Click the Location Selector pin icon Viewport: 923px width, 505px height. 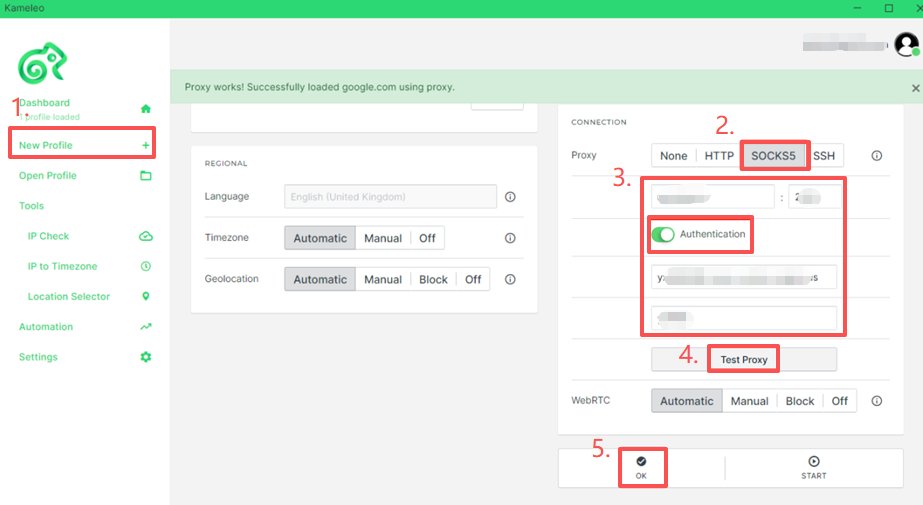tap(146, 296)
